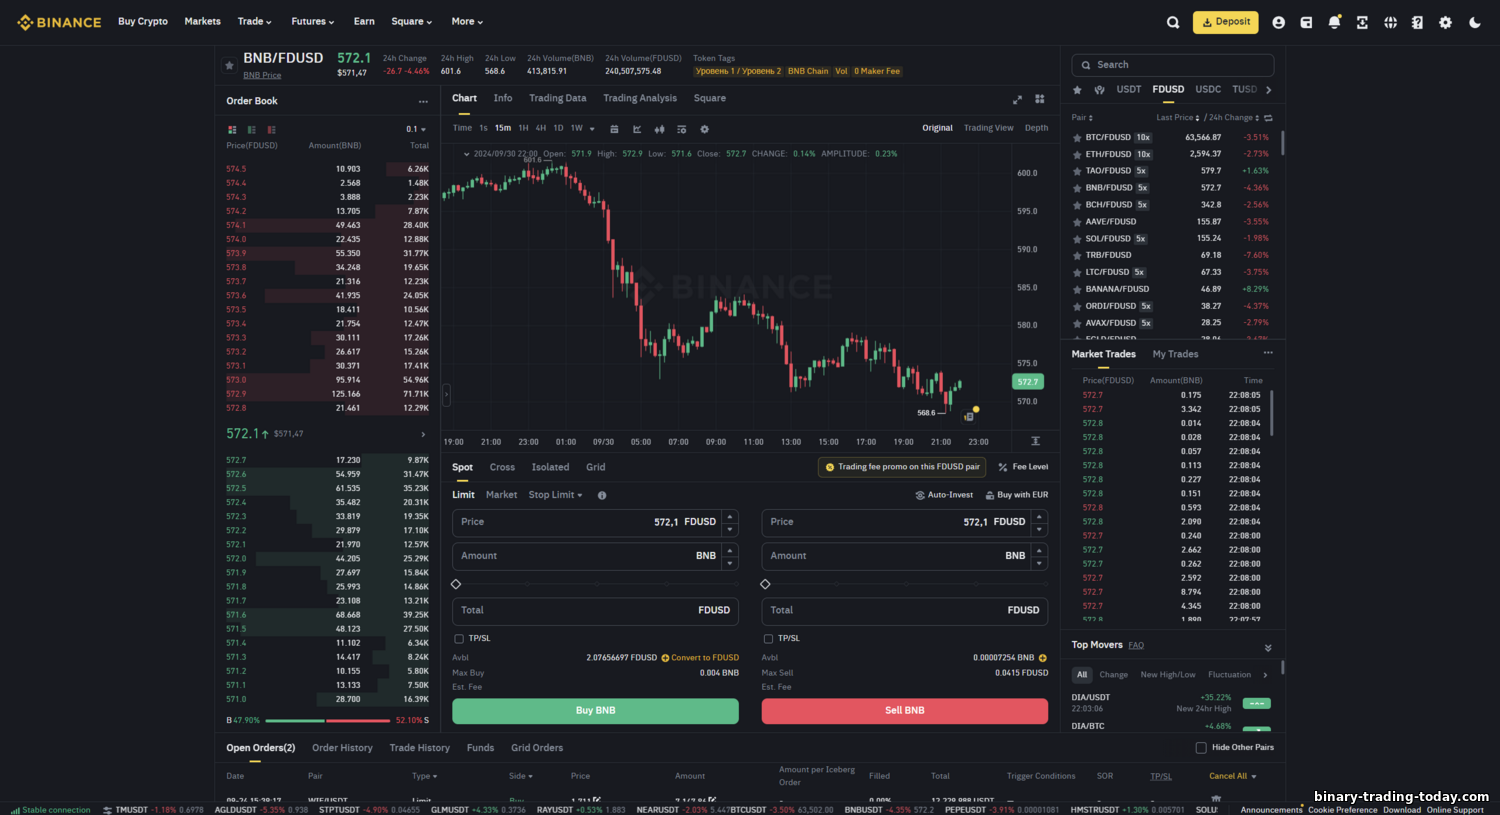
Task: Click Sell BNB button
Action: [905, 711]
